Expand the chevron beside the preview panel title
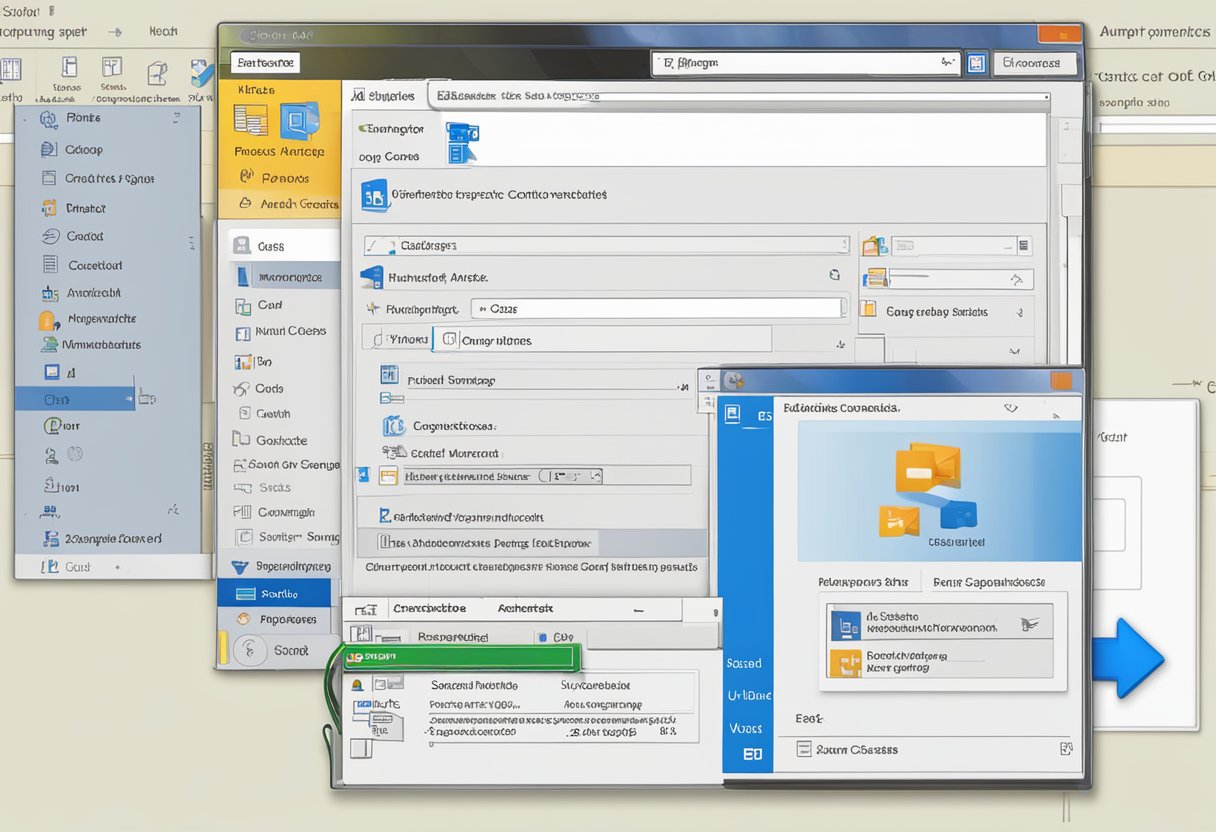This screenshot has height=832, width=1216. point(1010,408)
